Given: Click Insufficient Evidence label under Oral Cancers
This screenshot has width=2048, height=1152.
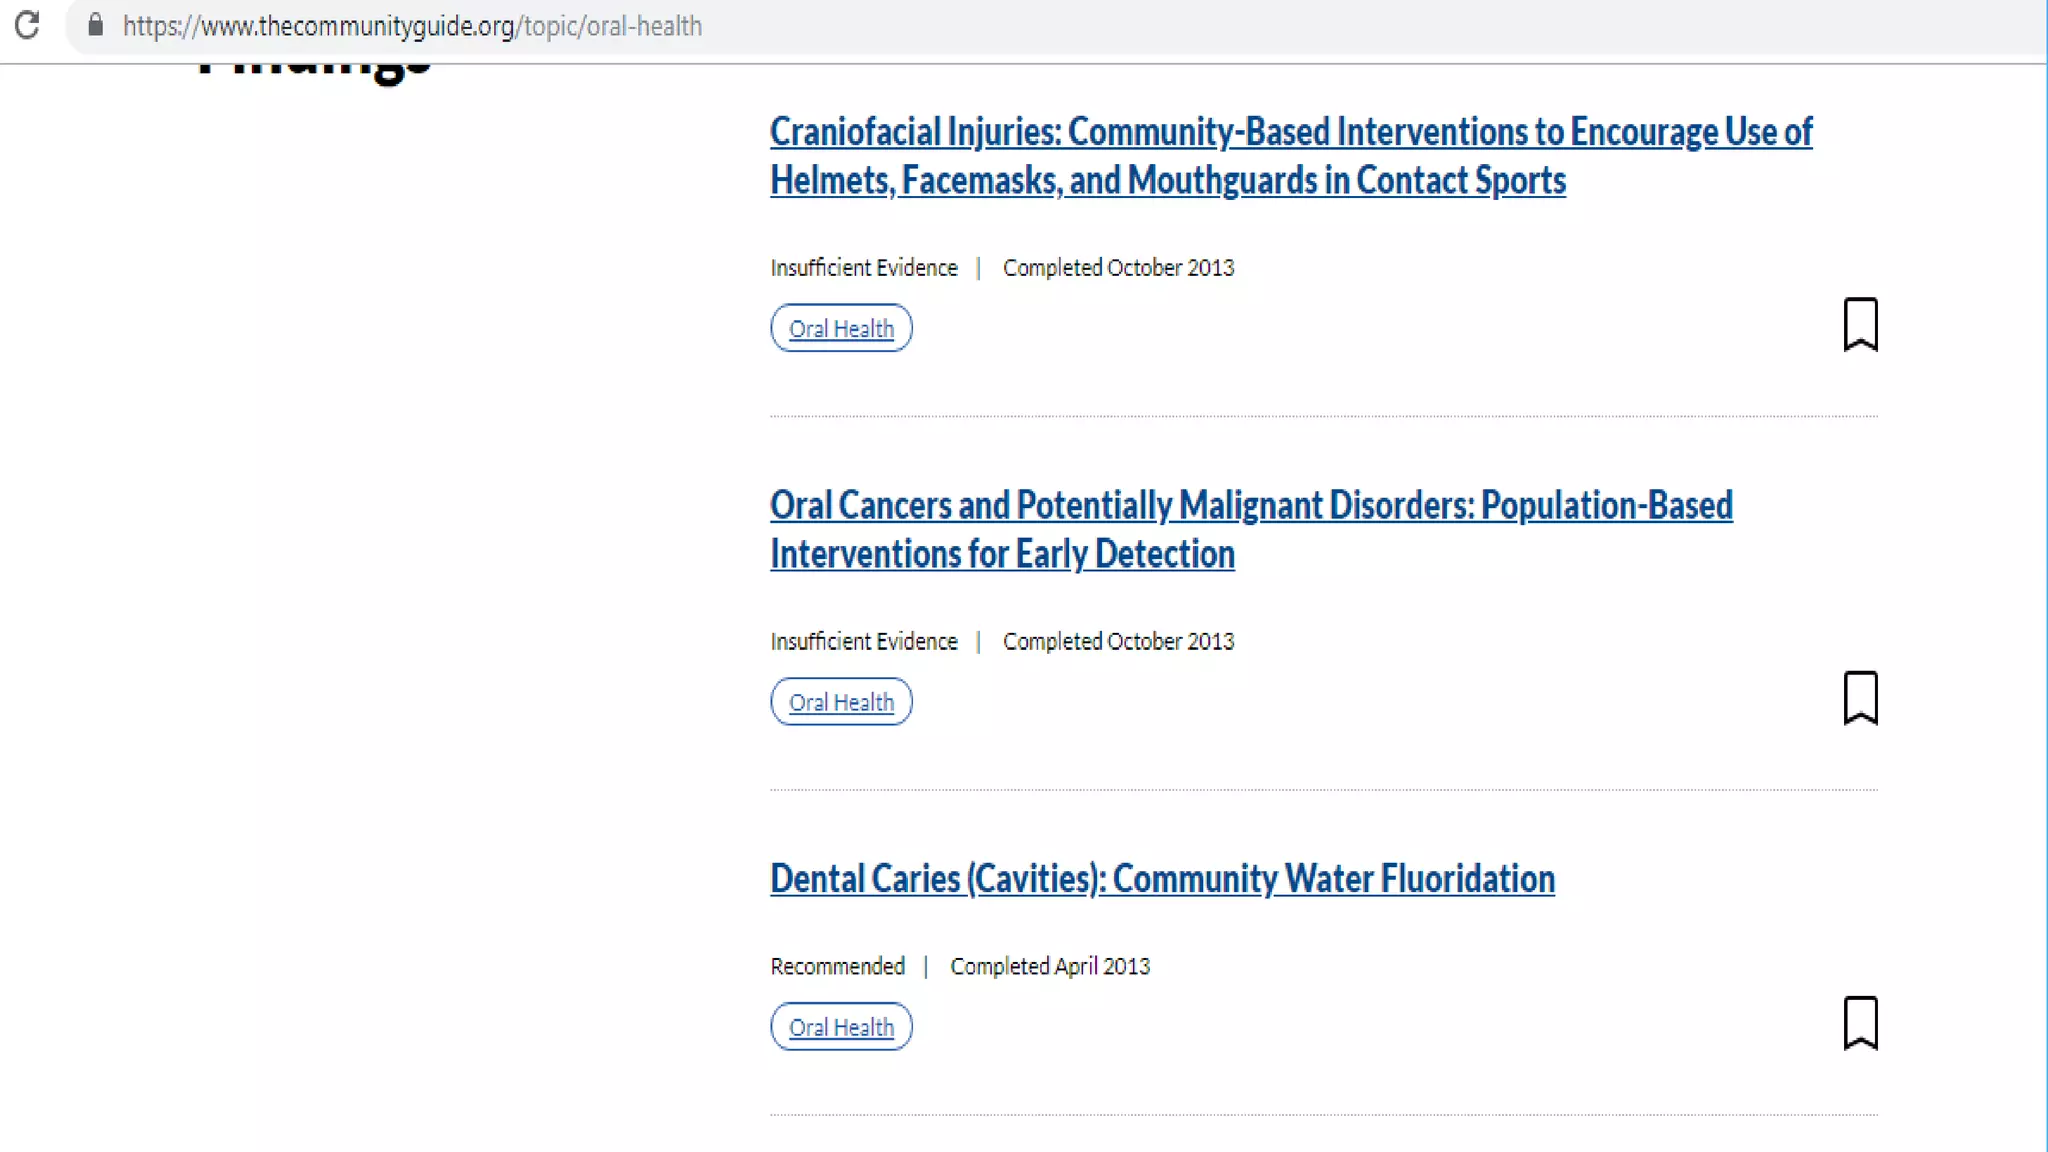Looking at the screenshot, I should pos(864,642).
